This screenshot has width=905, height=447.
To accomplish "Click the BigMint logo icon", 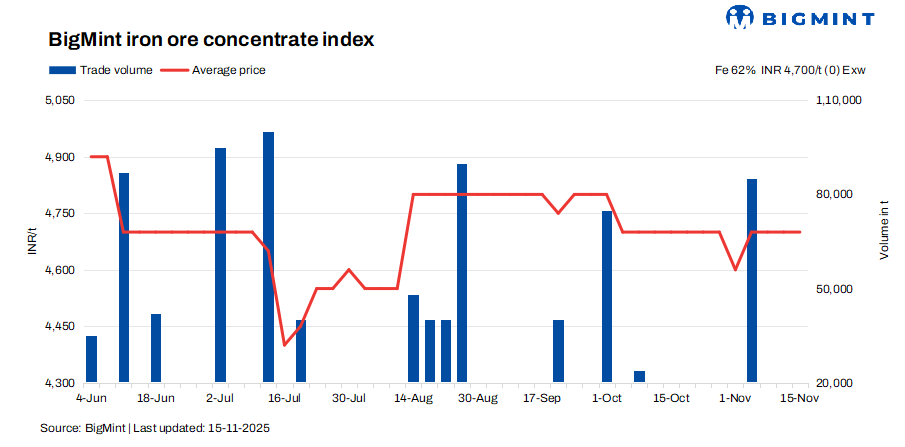I will [740, 18].
